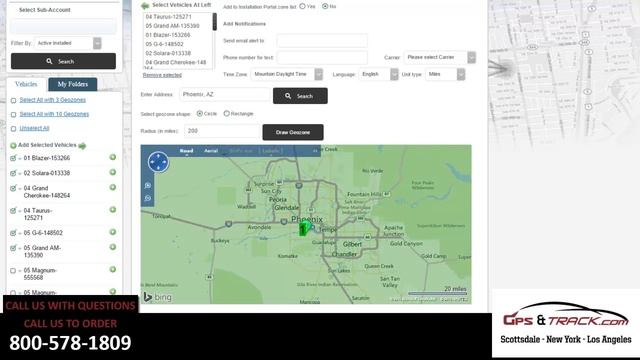The width and height of the screenshot is (640, 360).
Task: Click the selected vehicles list scrollbar
Action: 215,22
